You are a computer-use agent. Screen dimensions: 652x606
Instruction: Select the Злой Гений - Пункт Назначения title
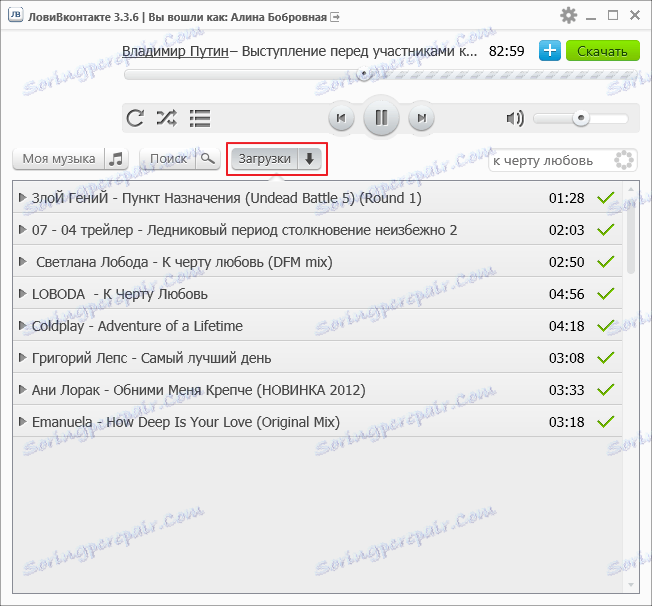coord(227,198)
